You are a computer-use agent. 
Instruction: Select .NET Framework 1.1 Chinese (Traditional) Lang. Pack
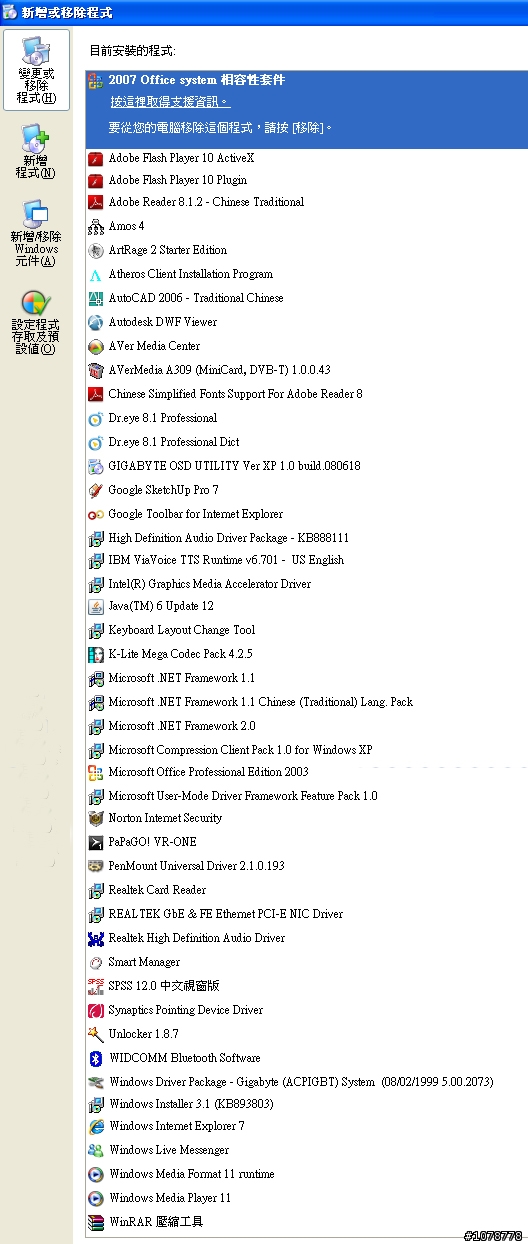tap(306, 702)
